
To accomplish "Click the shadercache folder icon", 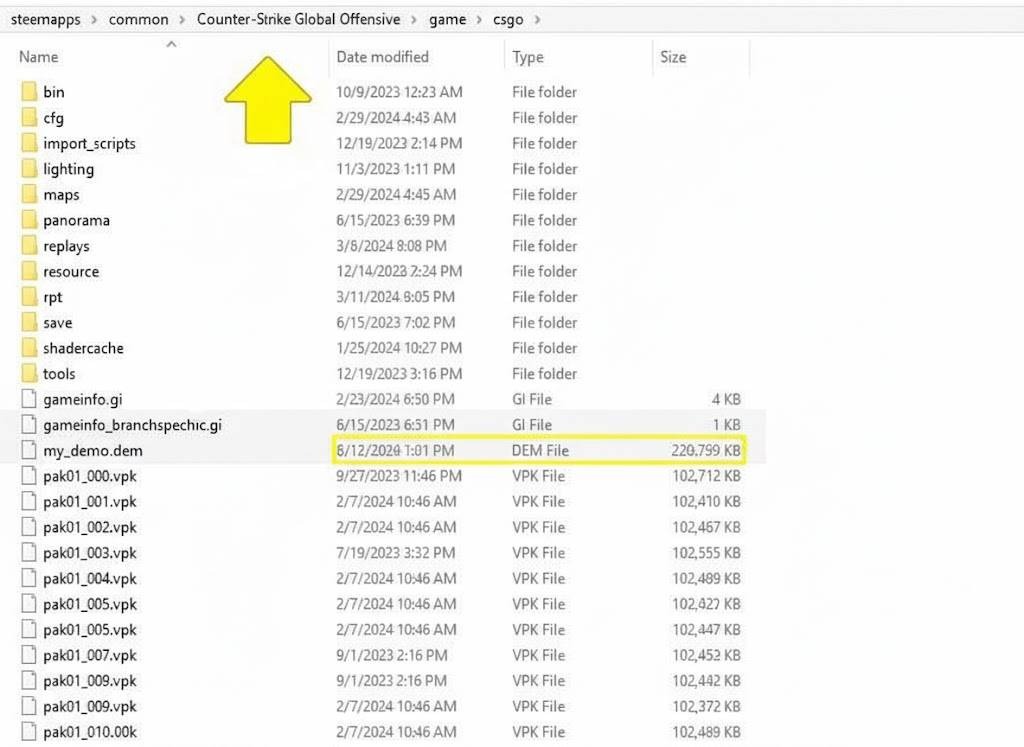I will (27, 348).
